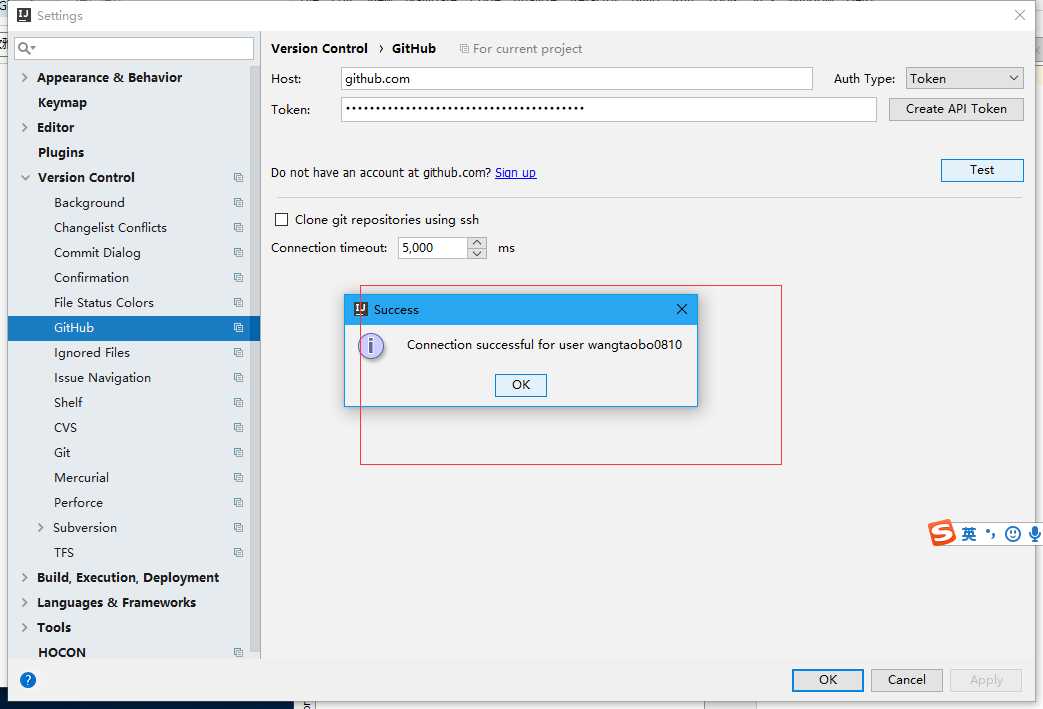This screenshot has height=709, width=1043.
Task: Expand the Tools section
Action: coord(25,627)
